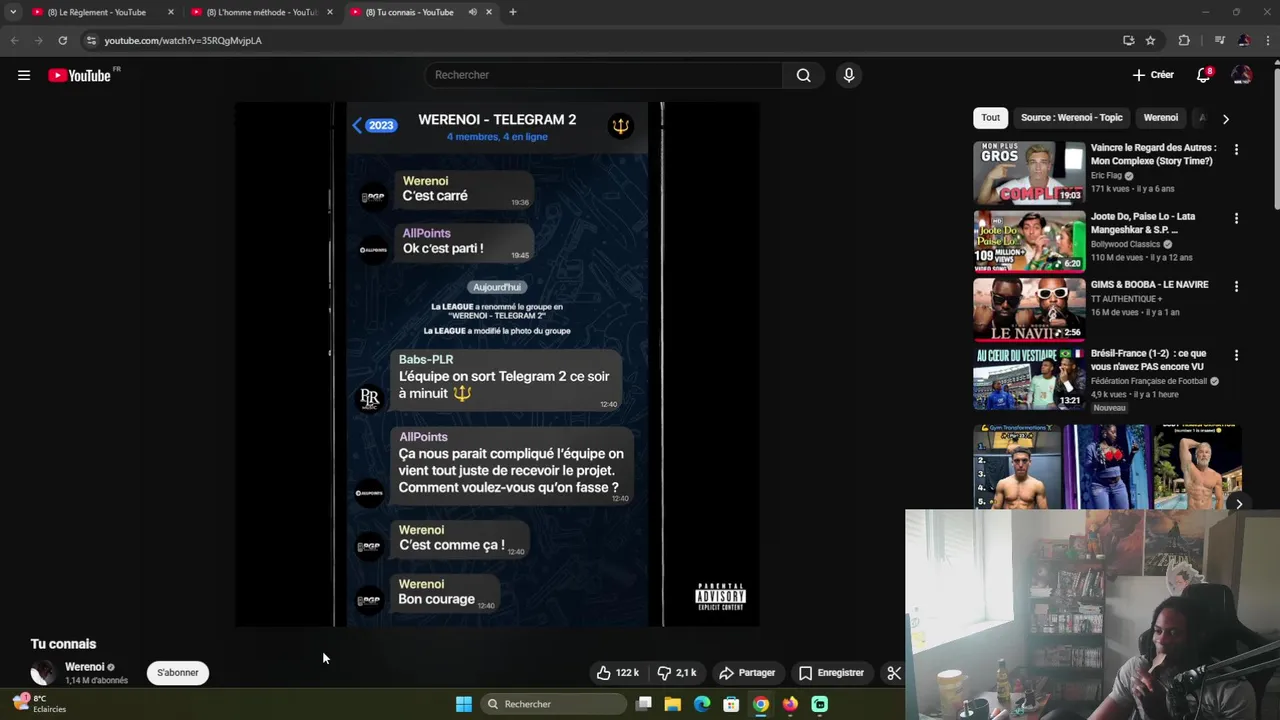The image size is (1280, 720).
Task: Expand the tab search dropdown arrow
Action: pyautogui.click(x=13, y=12)
